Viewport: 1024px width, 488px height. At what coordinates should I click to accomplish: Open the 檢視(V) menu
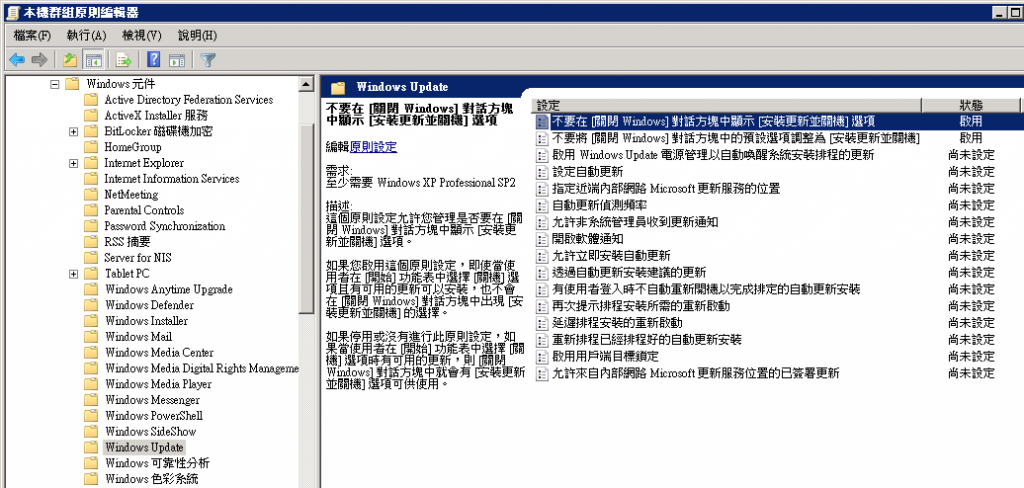(142, 36)
